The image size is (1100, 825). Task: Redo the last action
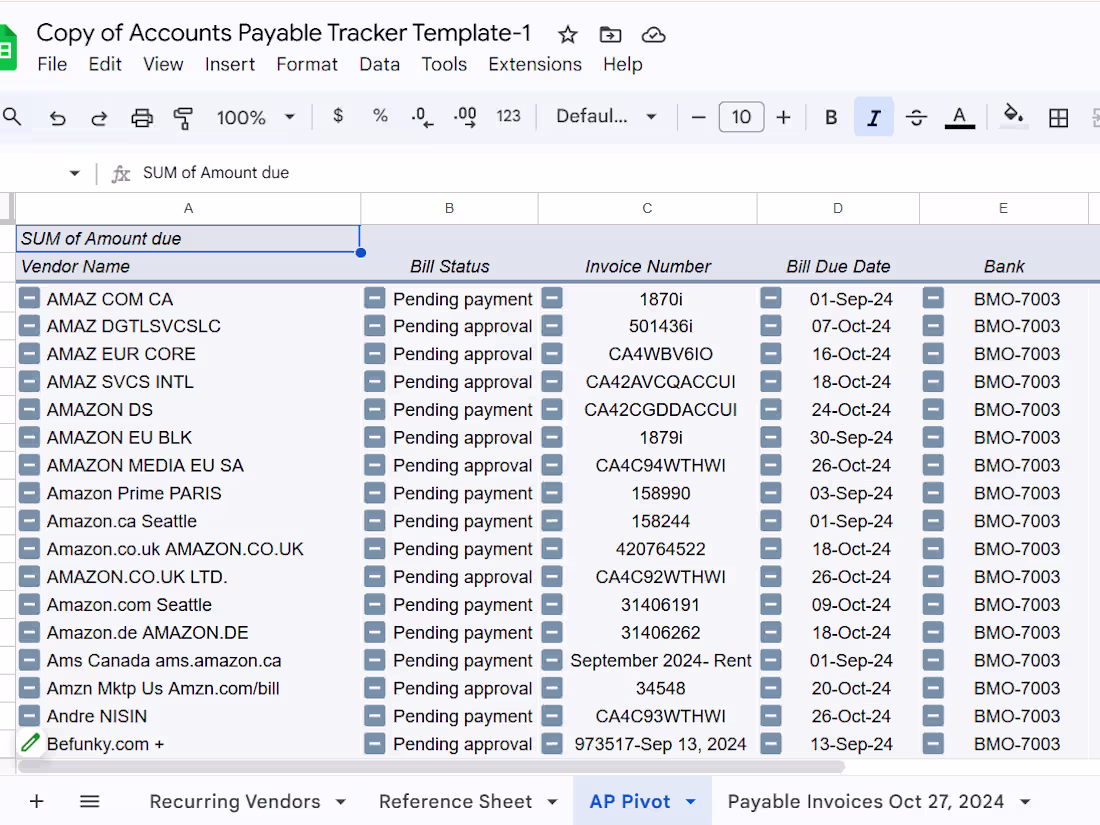(x=99, y=117)
